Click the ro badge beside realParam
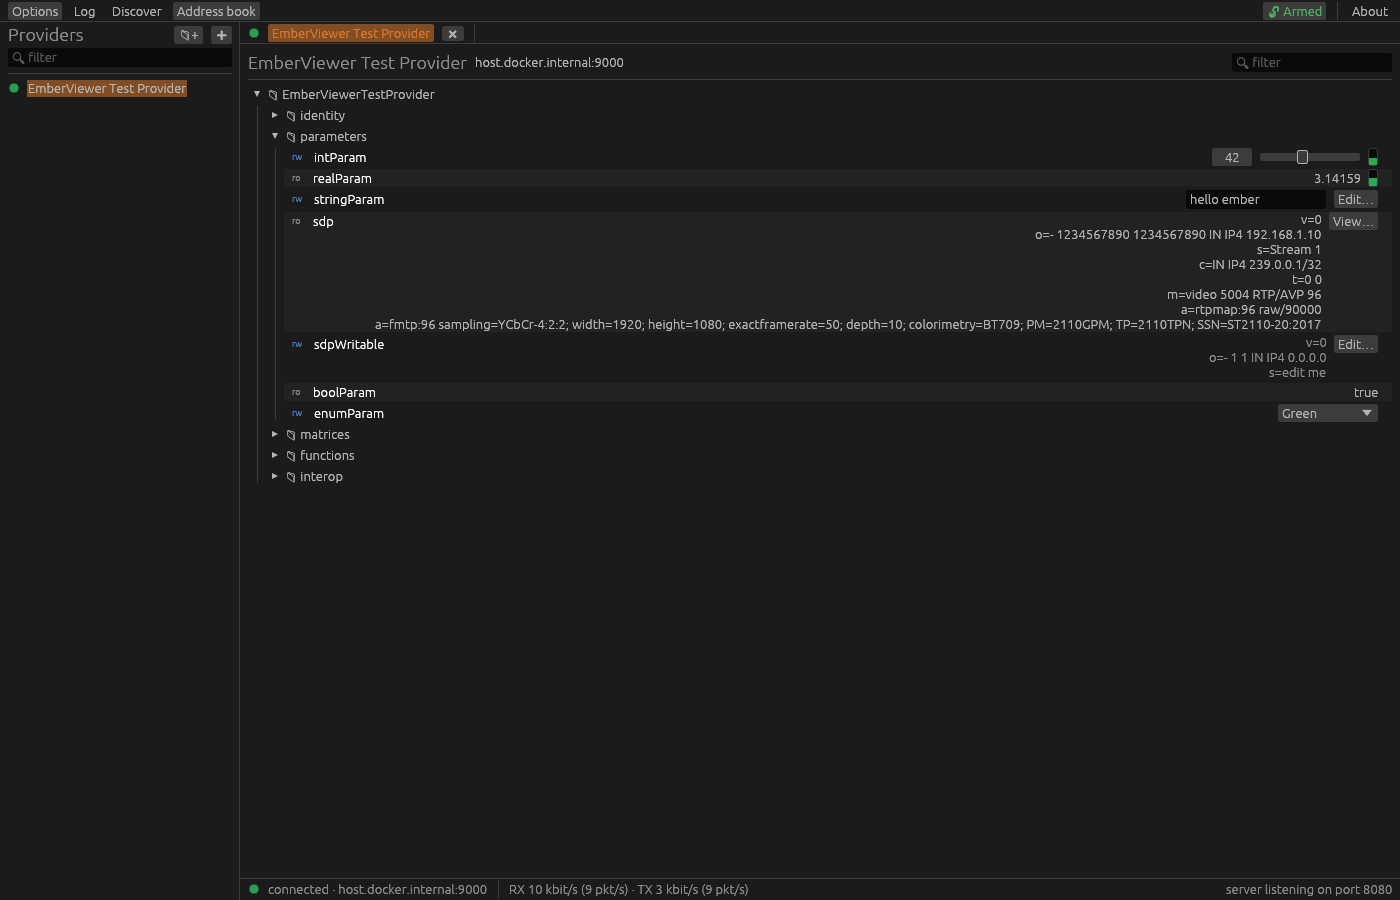The height and width of the screenshot is (900, 1400). 296,179
